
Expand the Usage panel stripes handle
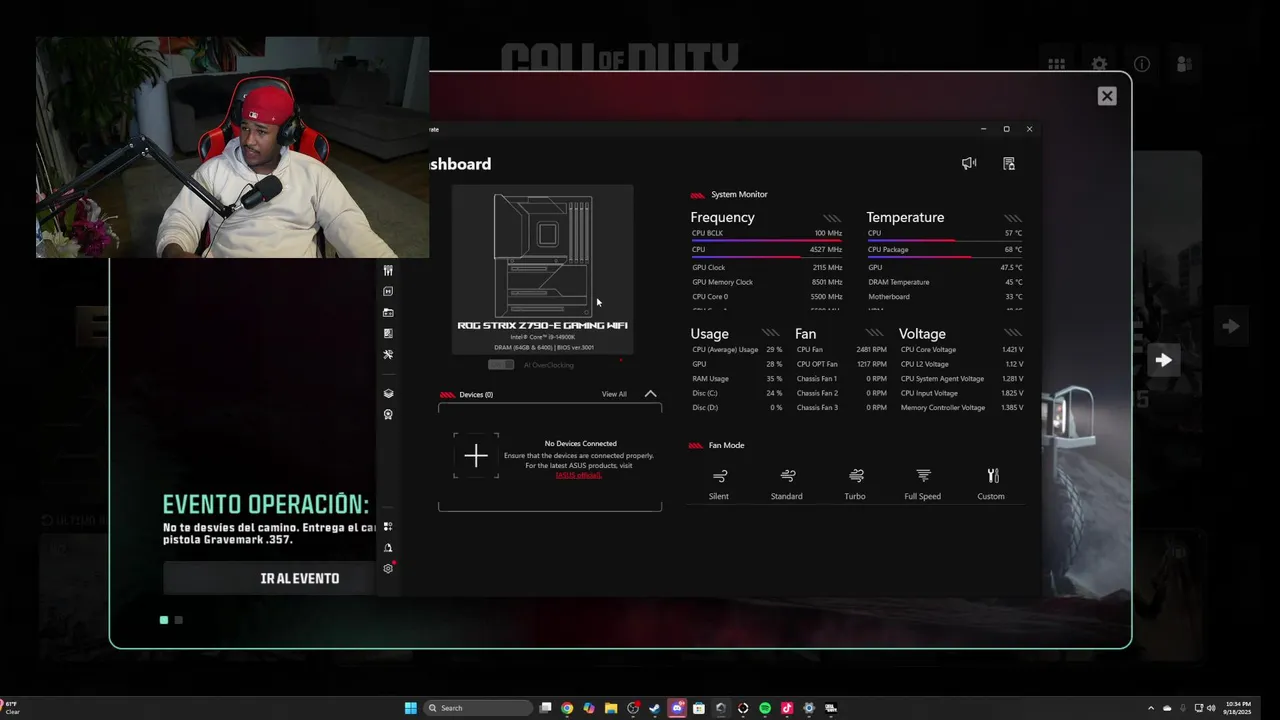tap(770, 333)
